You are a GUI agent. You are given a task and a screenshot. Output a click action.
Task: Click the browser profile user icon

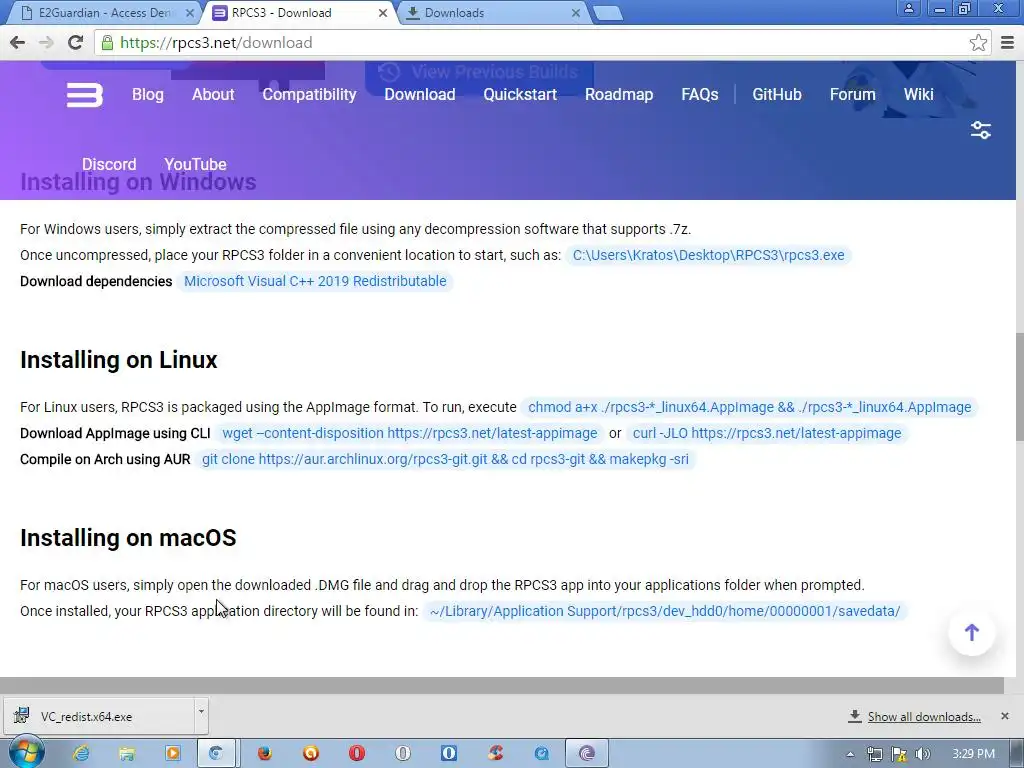click(908, 8)
